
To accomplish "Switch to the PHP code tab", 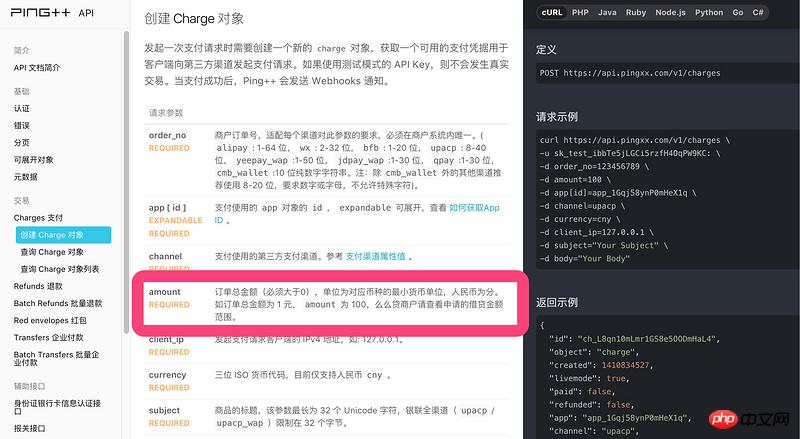I will pyautogui.click(x=580, y=12).
